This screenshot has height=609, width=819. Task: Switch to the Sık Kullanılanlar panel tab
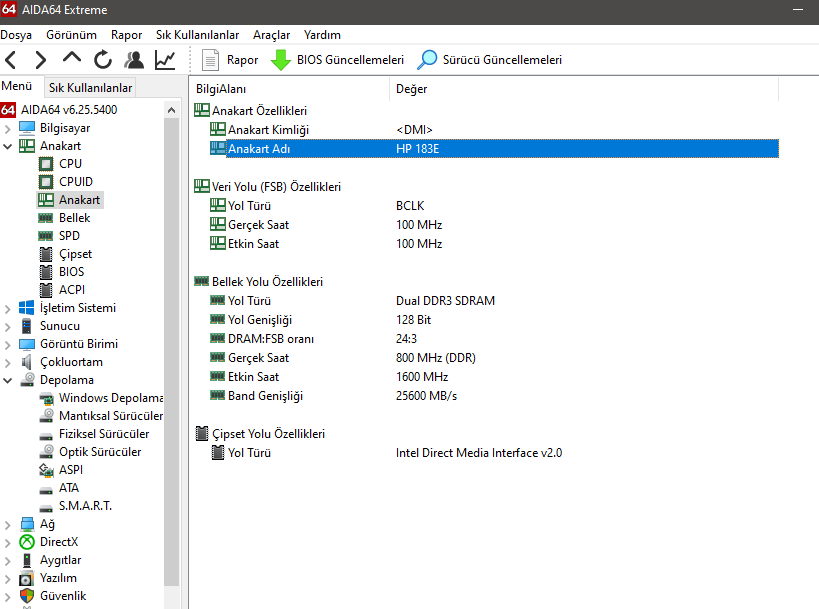[90, 88]
